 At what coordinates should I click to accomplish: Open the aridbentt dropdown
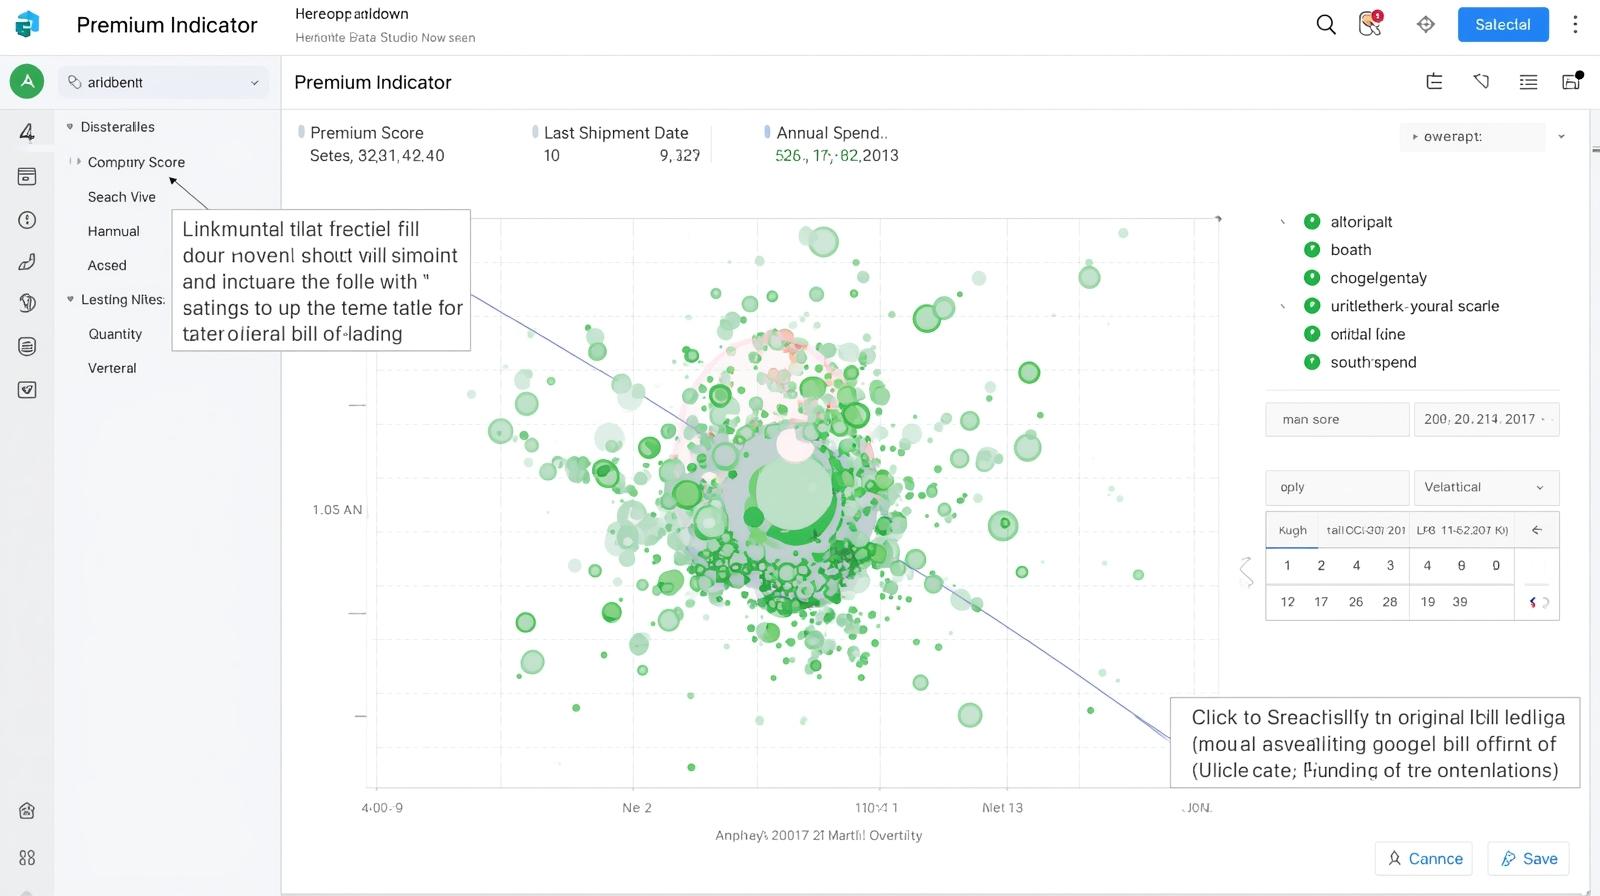point(164,82)
